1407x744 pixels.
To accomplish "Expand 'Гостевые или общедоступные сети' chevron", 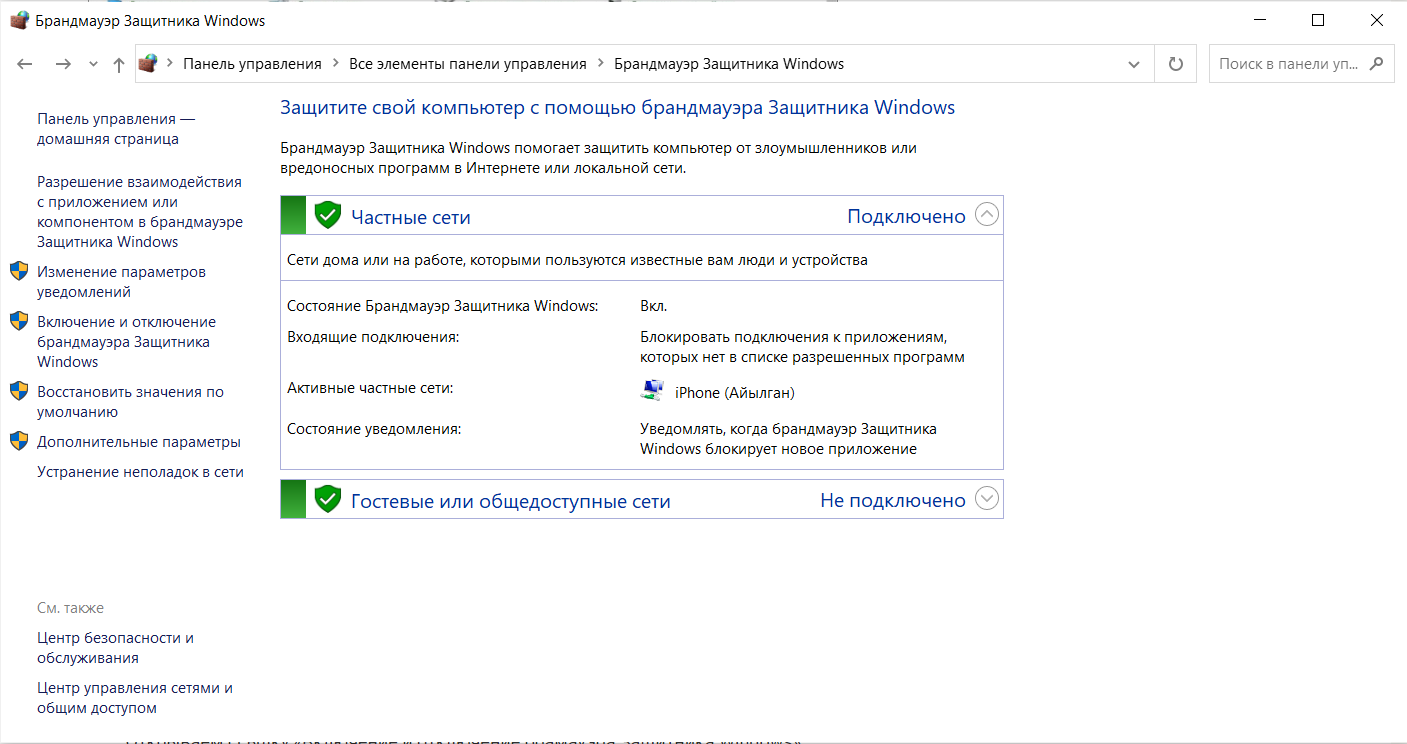I will click(x=986, y=499).
